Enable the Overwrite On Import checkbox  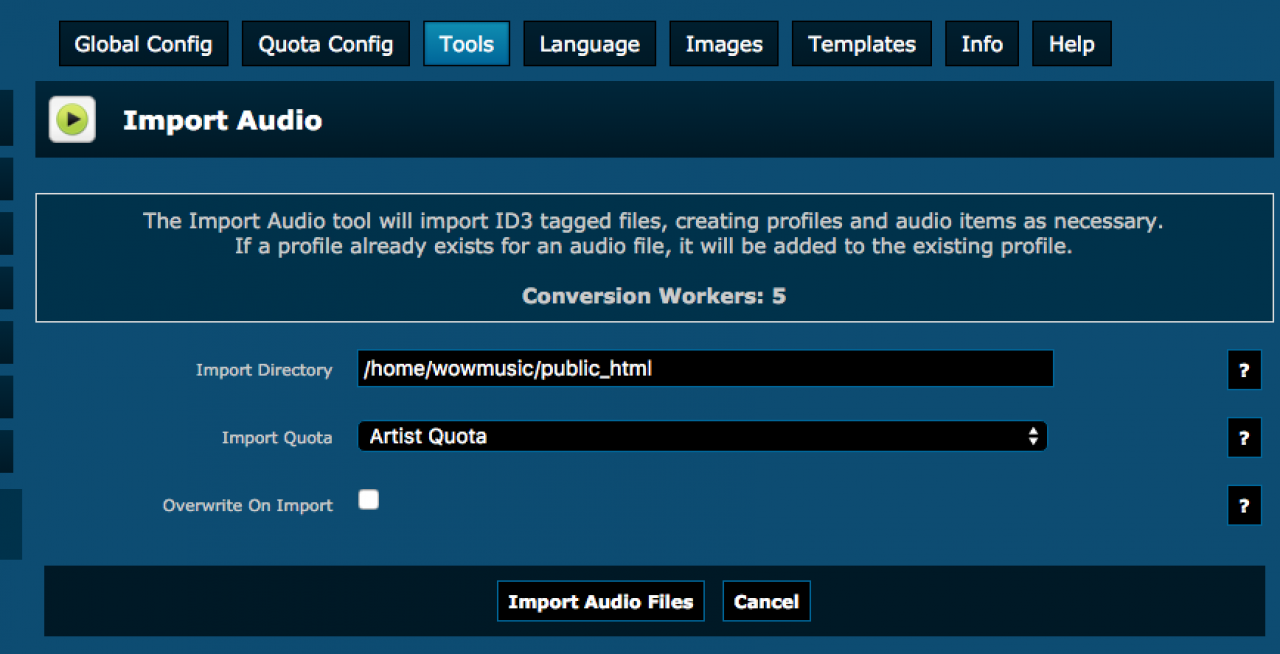369,500
